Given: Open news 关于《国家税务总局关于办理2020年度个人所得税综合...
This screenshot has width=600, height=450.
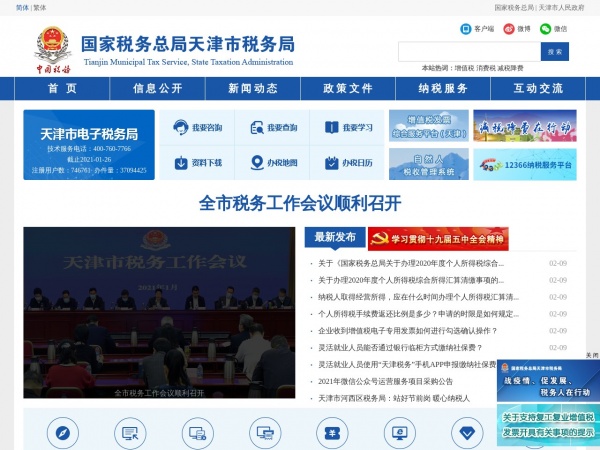Looking at the screenshot, I should click(411, 263).
